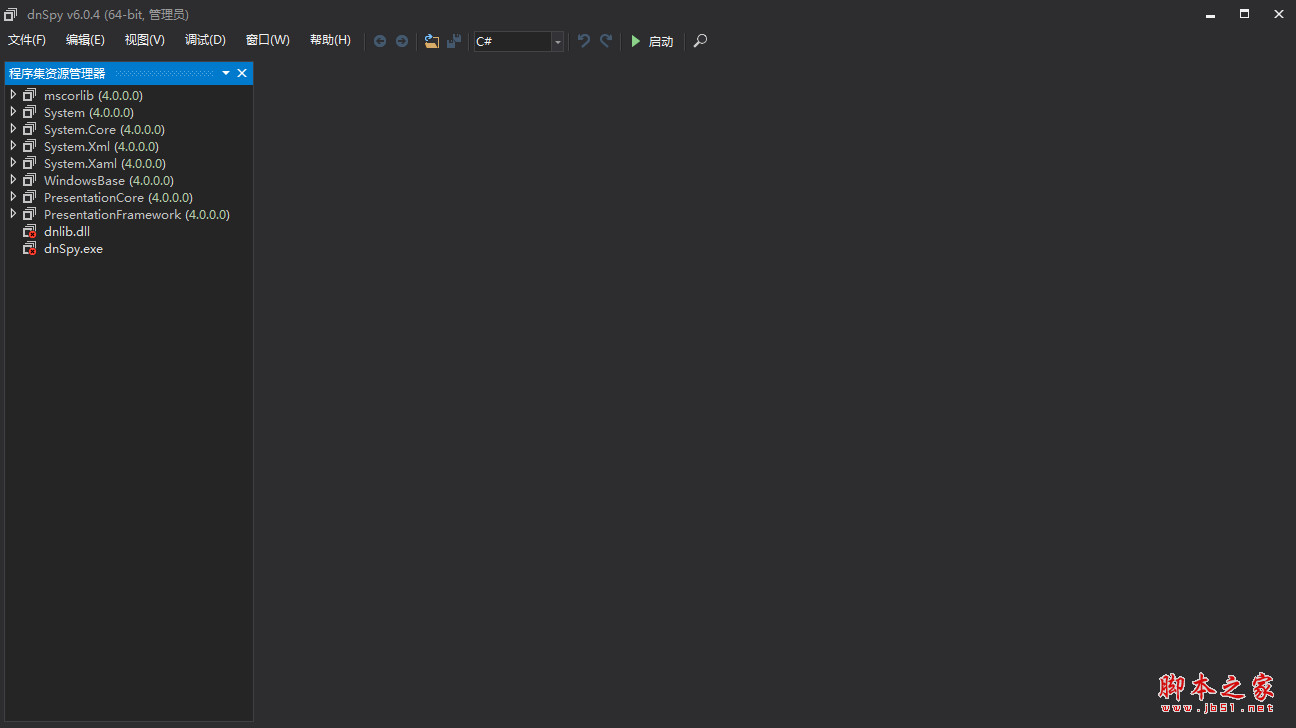Click the navigate forward arrow icon
This screenshot has width=1296, height=728.
point(402,41)
